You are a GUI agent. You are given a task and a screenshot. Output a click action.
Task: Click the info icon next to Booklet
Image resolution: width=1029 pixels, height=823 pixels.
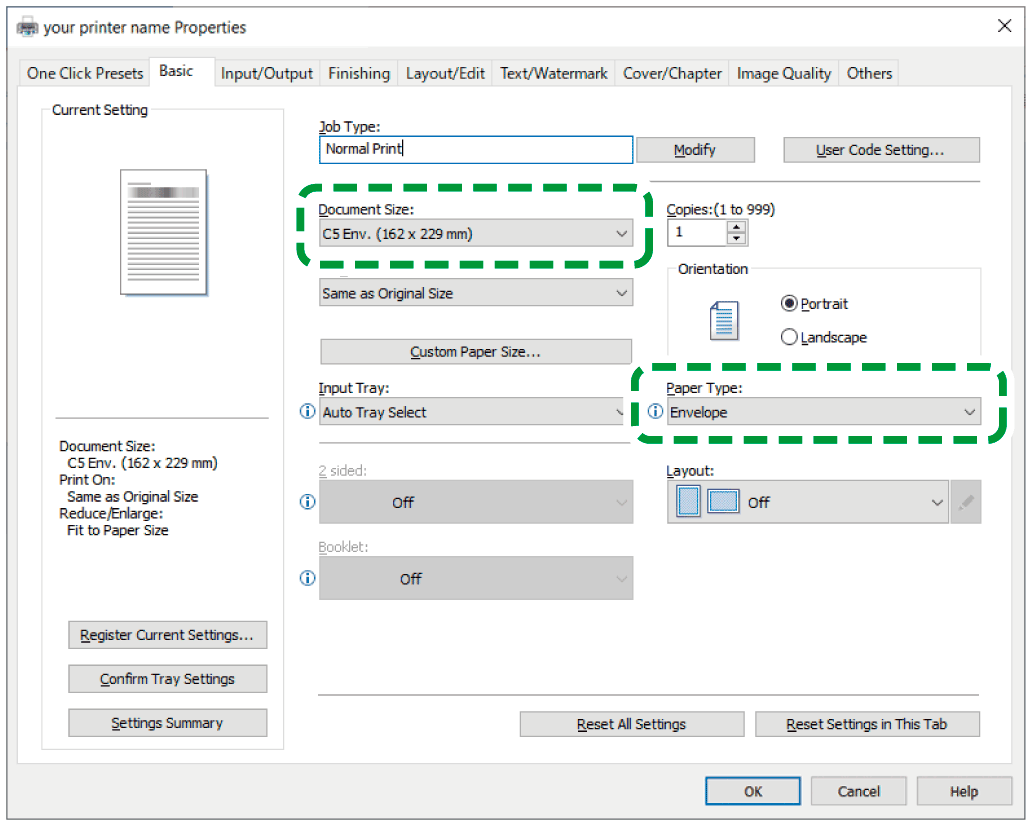[x=308, y=578]
